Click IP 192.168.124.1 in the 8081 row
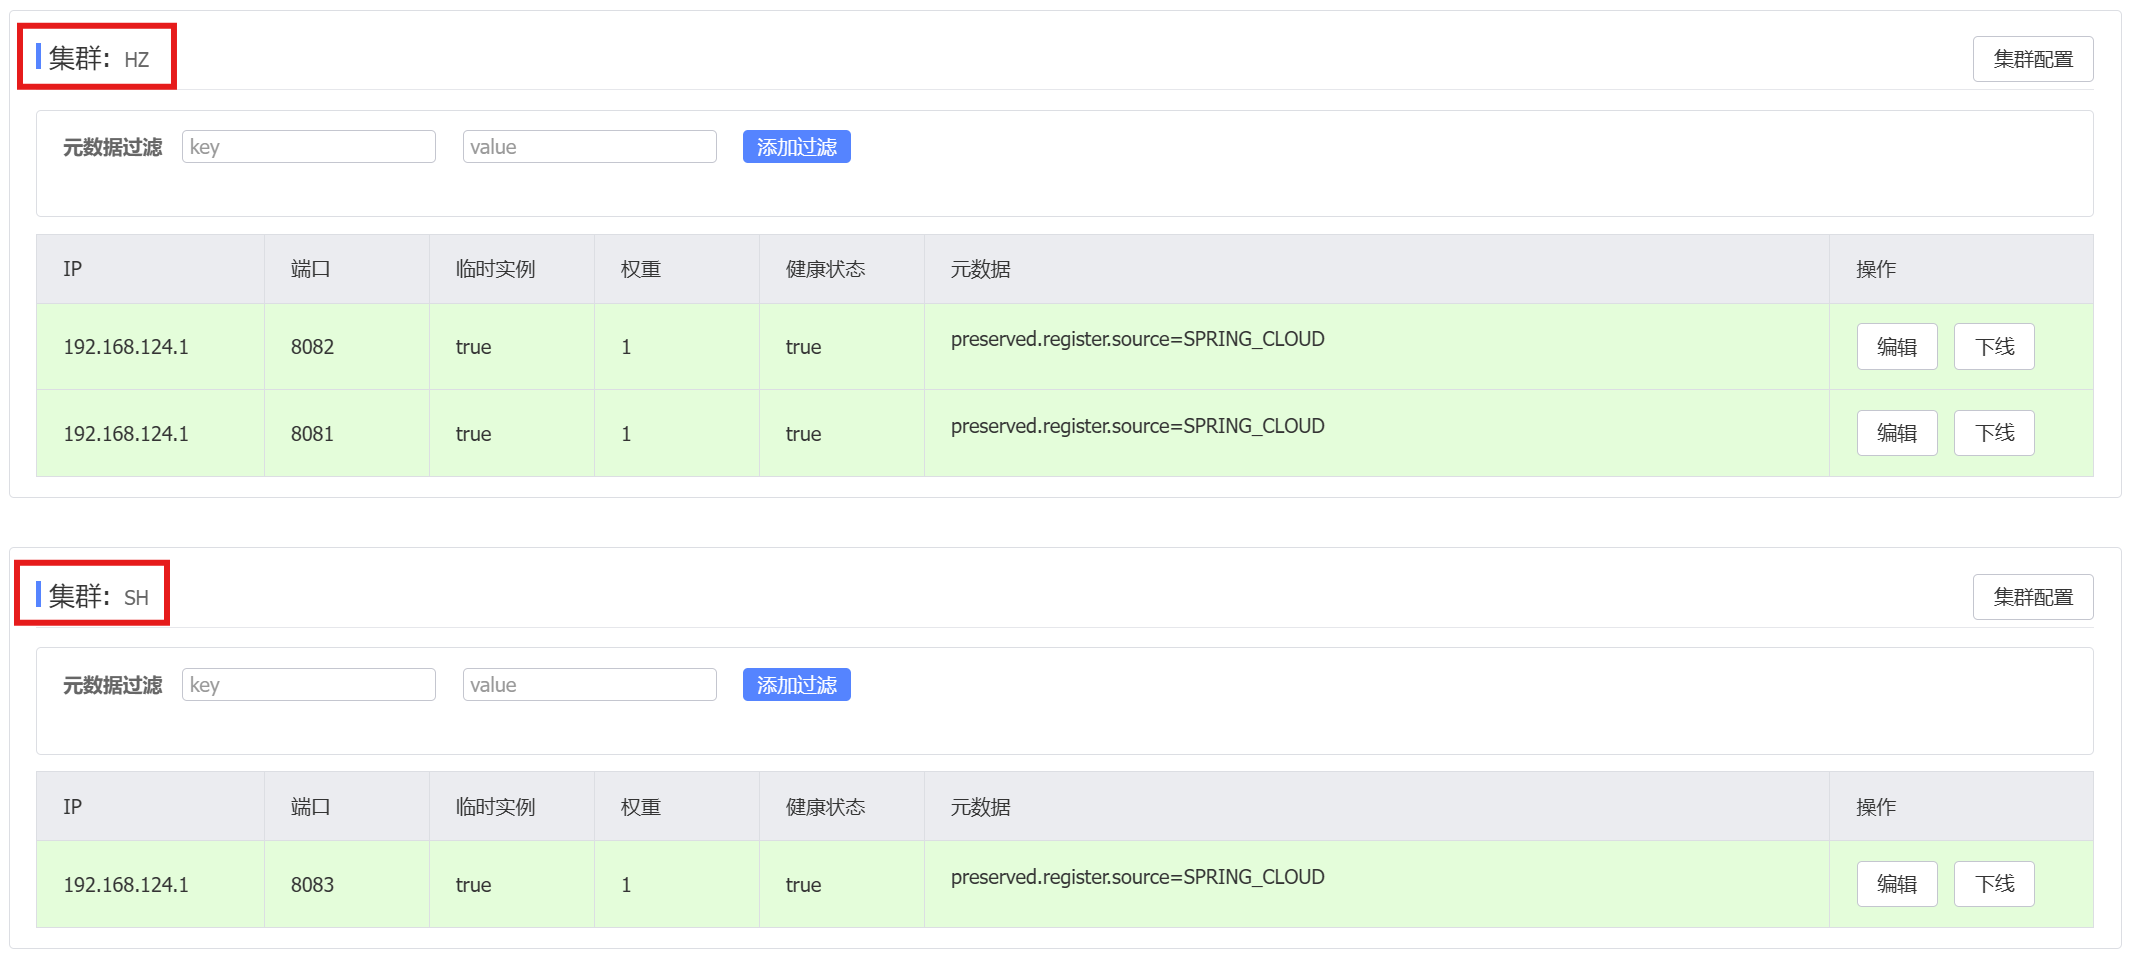This screenshot has height=960, width=2131. pyautogui.click(x=126, y=434)
